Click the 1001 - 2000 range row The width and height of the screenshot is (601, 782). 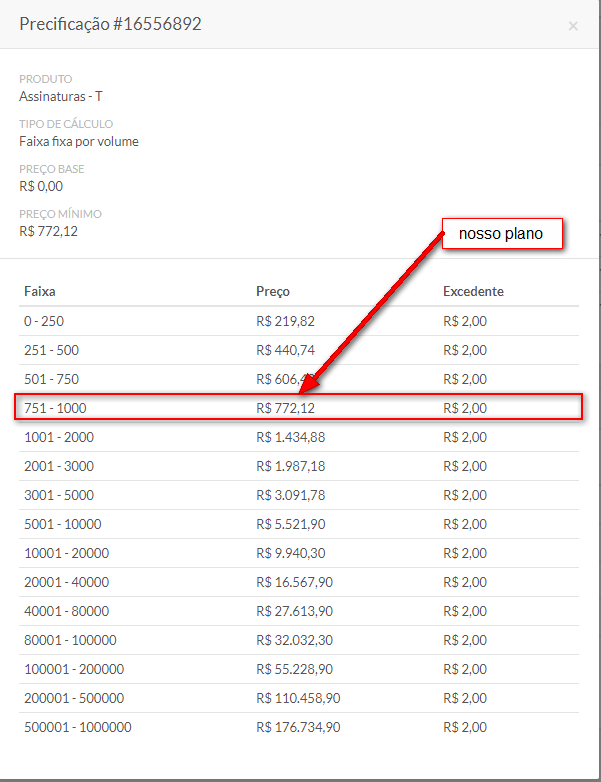point(58,437)
